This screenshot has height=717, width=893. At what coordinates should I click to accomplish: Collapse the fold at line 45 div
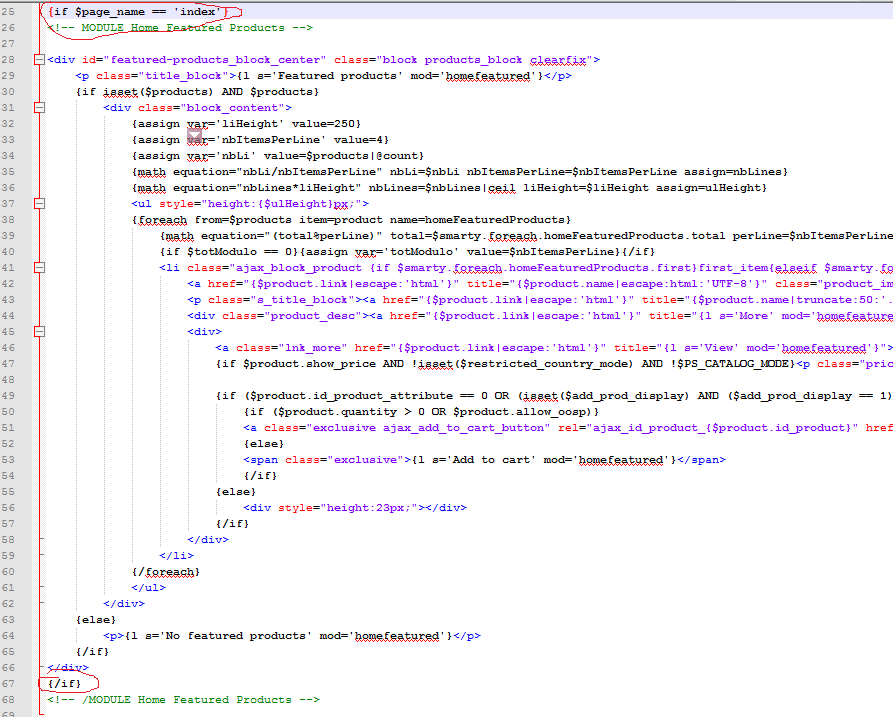click(39, 331)
